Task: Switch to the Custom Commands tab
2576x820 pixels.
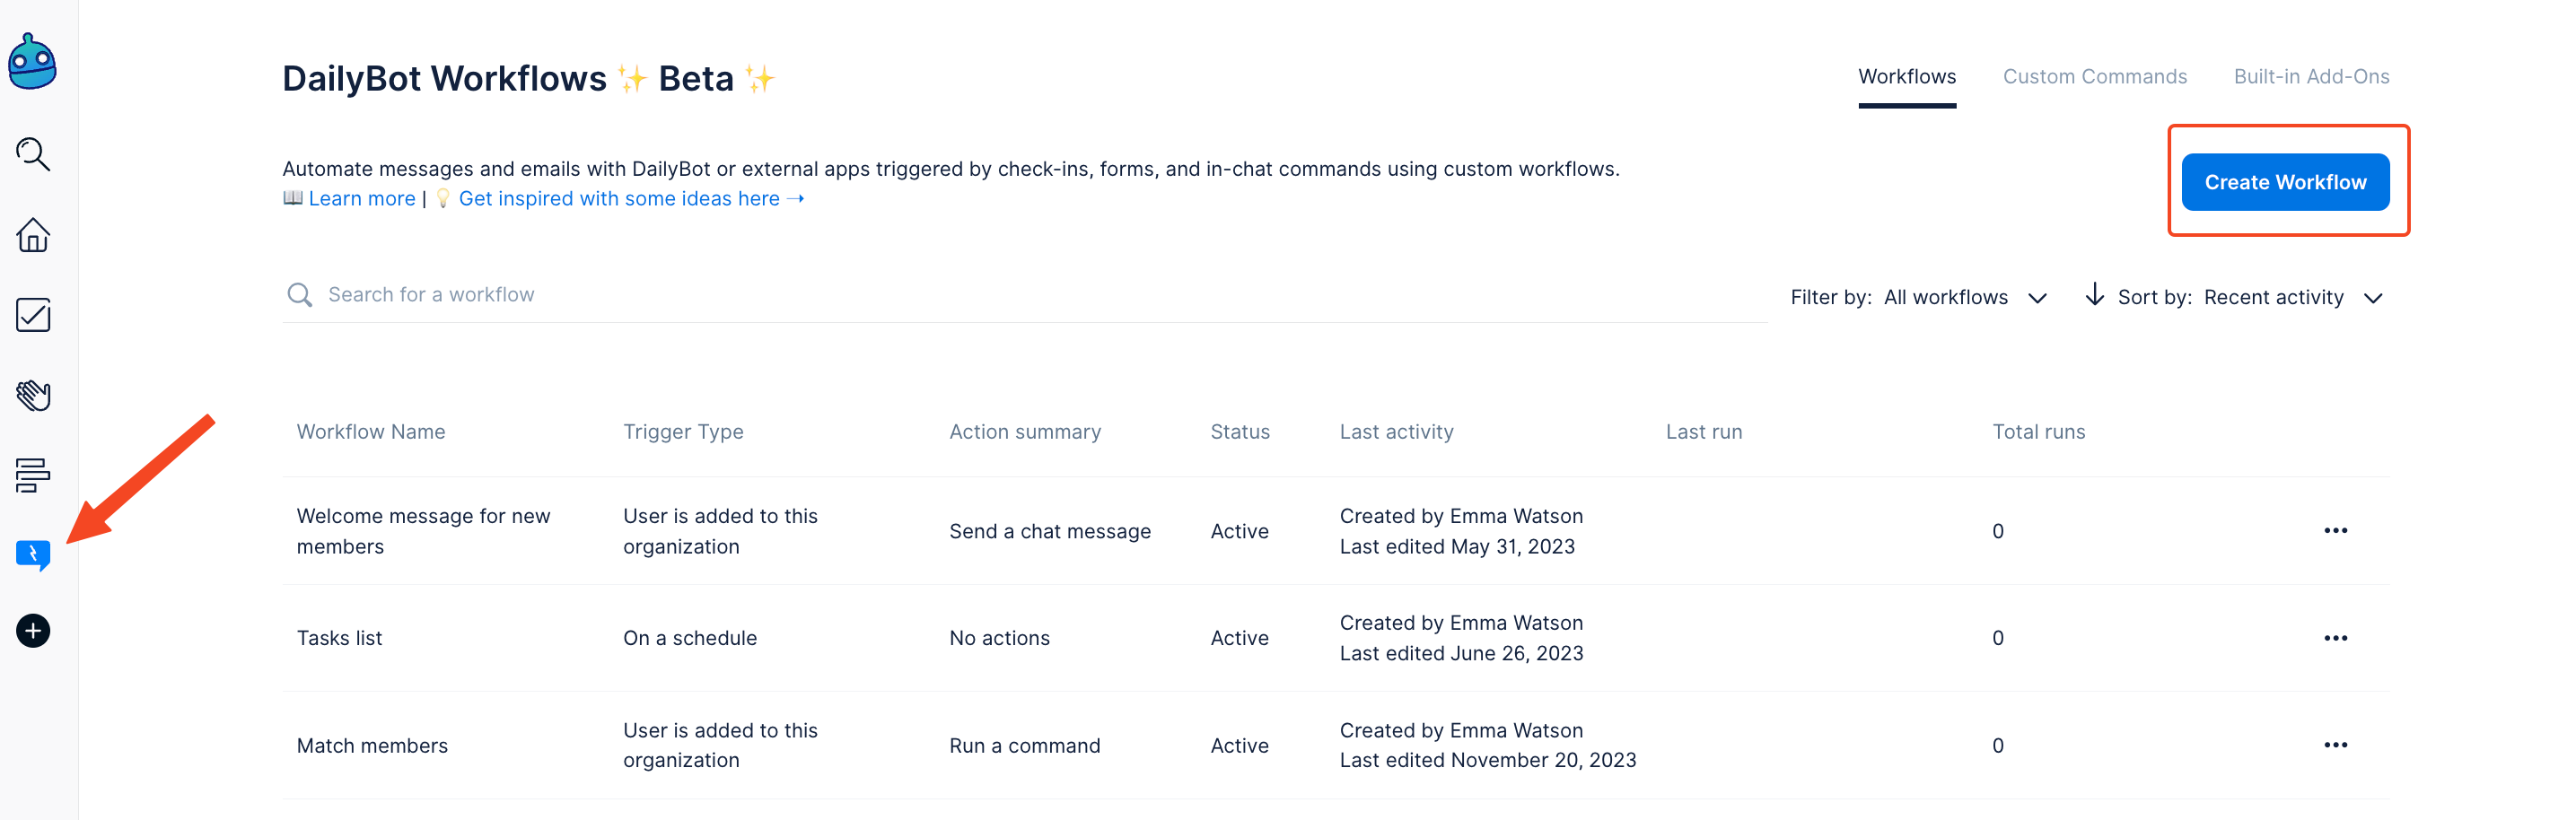Action: click(x=2095, y=76)
